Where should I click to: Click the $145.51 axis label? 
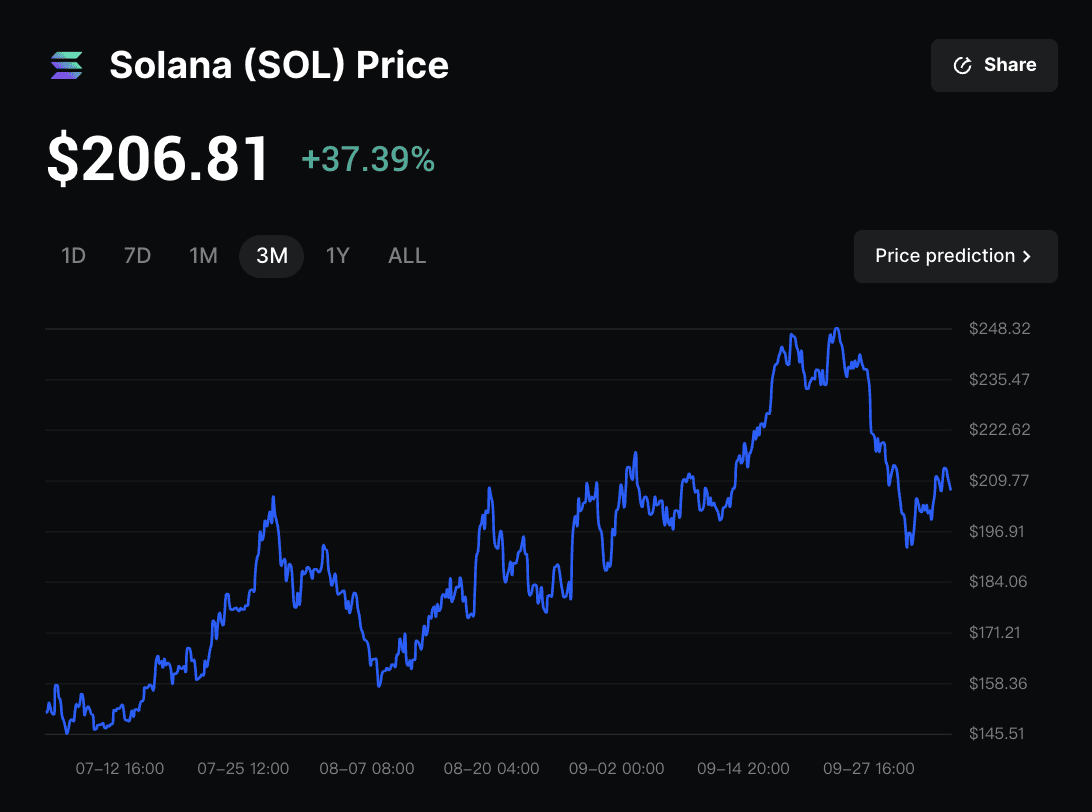click(996, 733)
